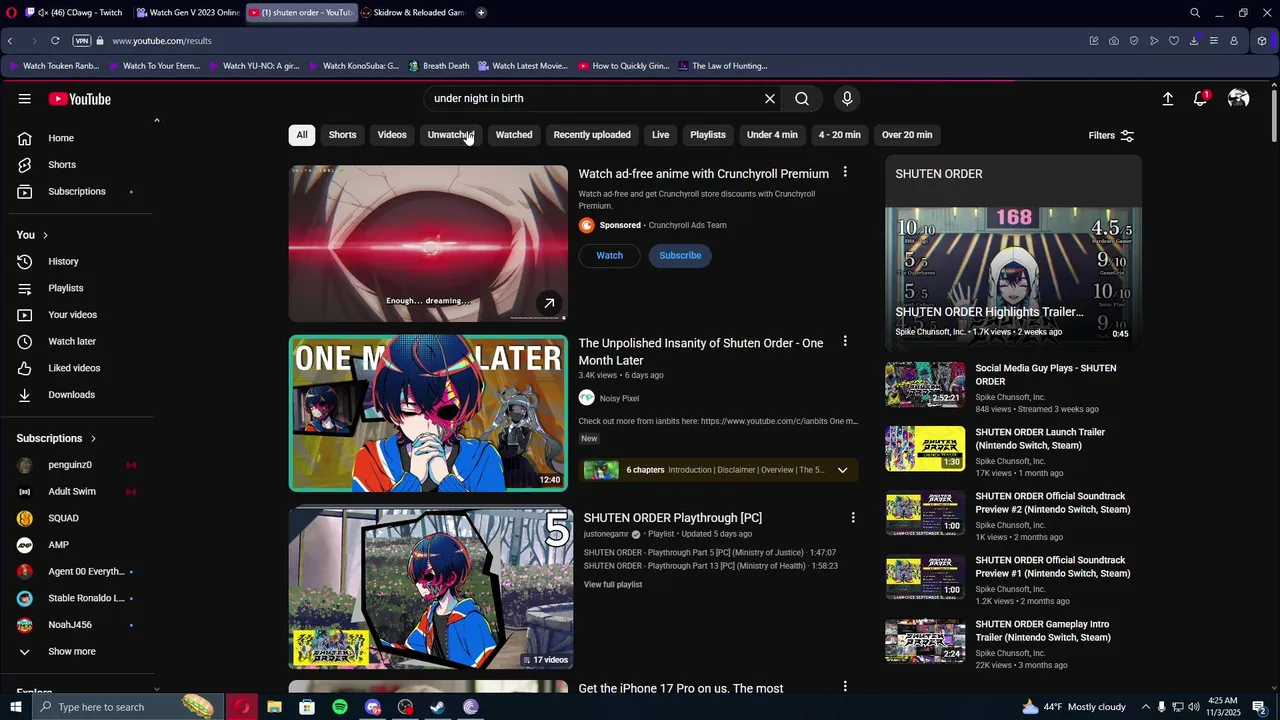Open YouTube notifications bell

point(1200,99)
